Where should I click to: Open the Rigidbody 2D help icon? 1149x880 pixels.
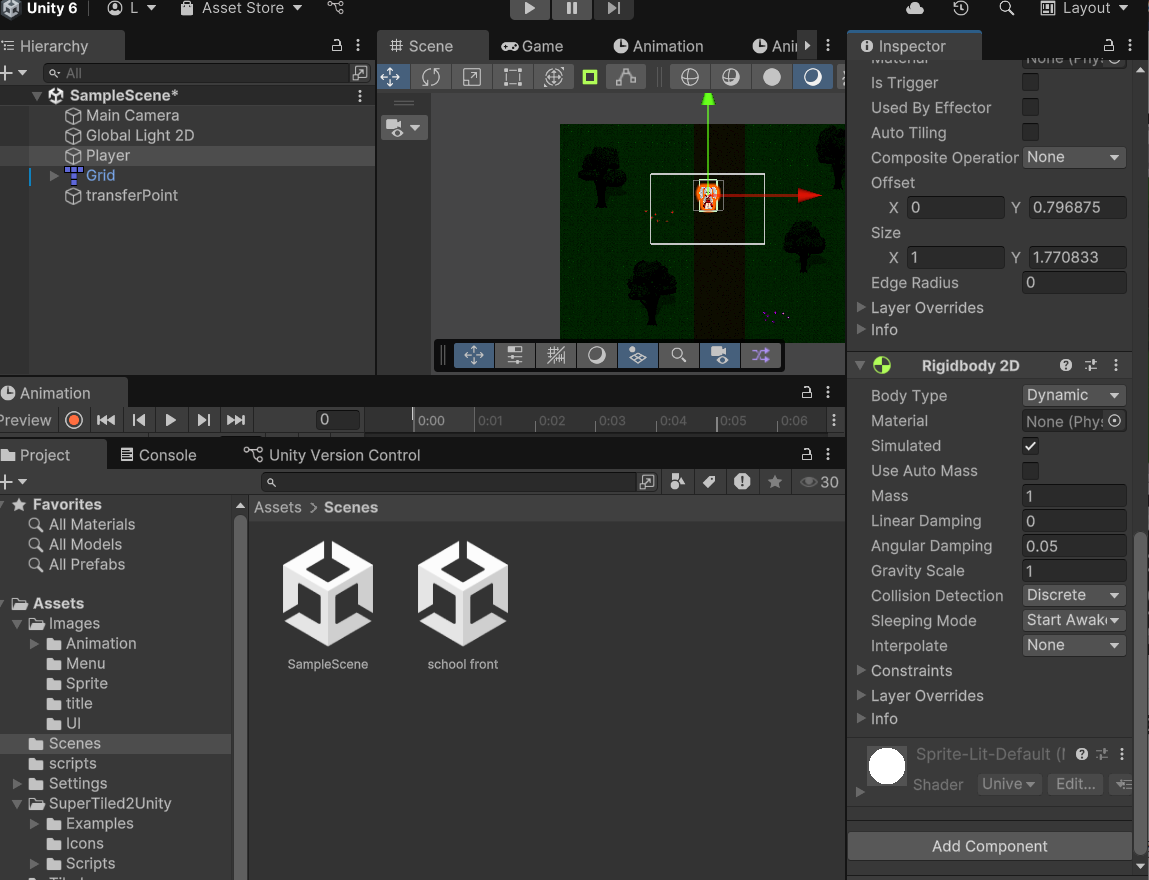[1065, 365]
